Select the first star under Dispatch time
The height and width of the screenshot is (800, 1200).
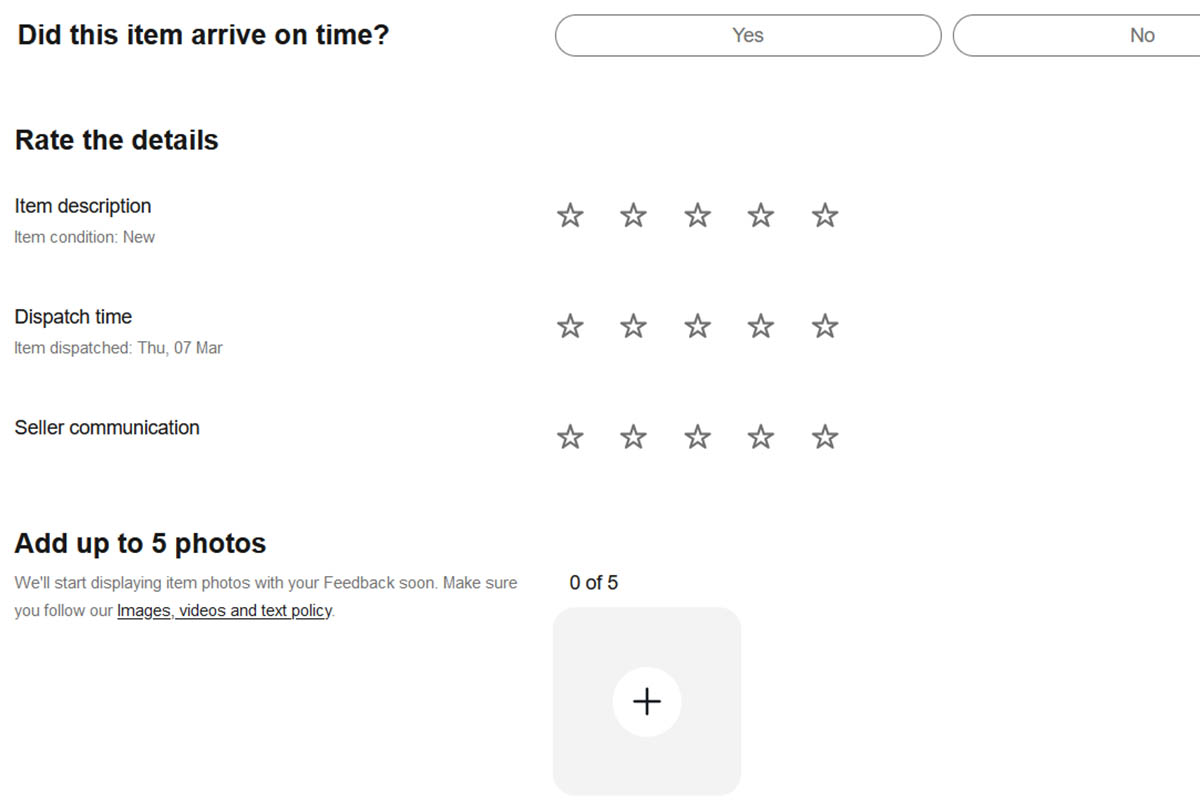[570, 325]
